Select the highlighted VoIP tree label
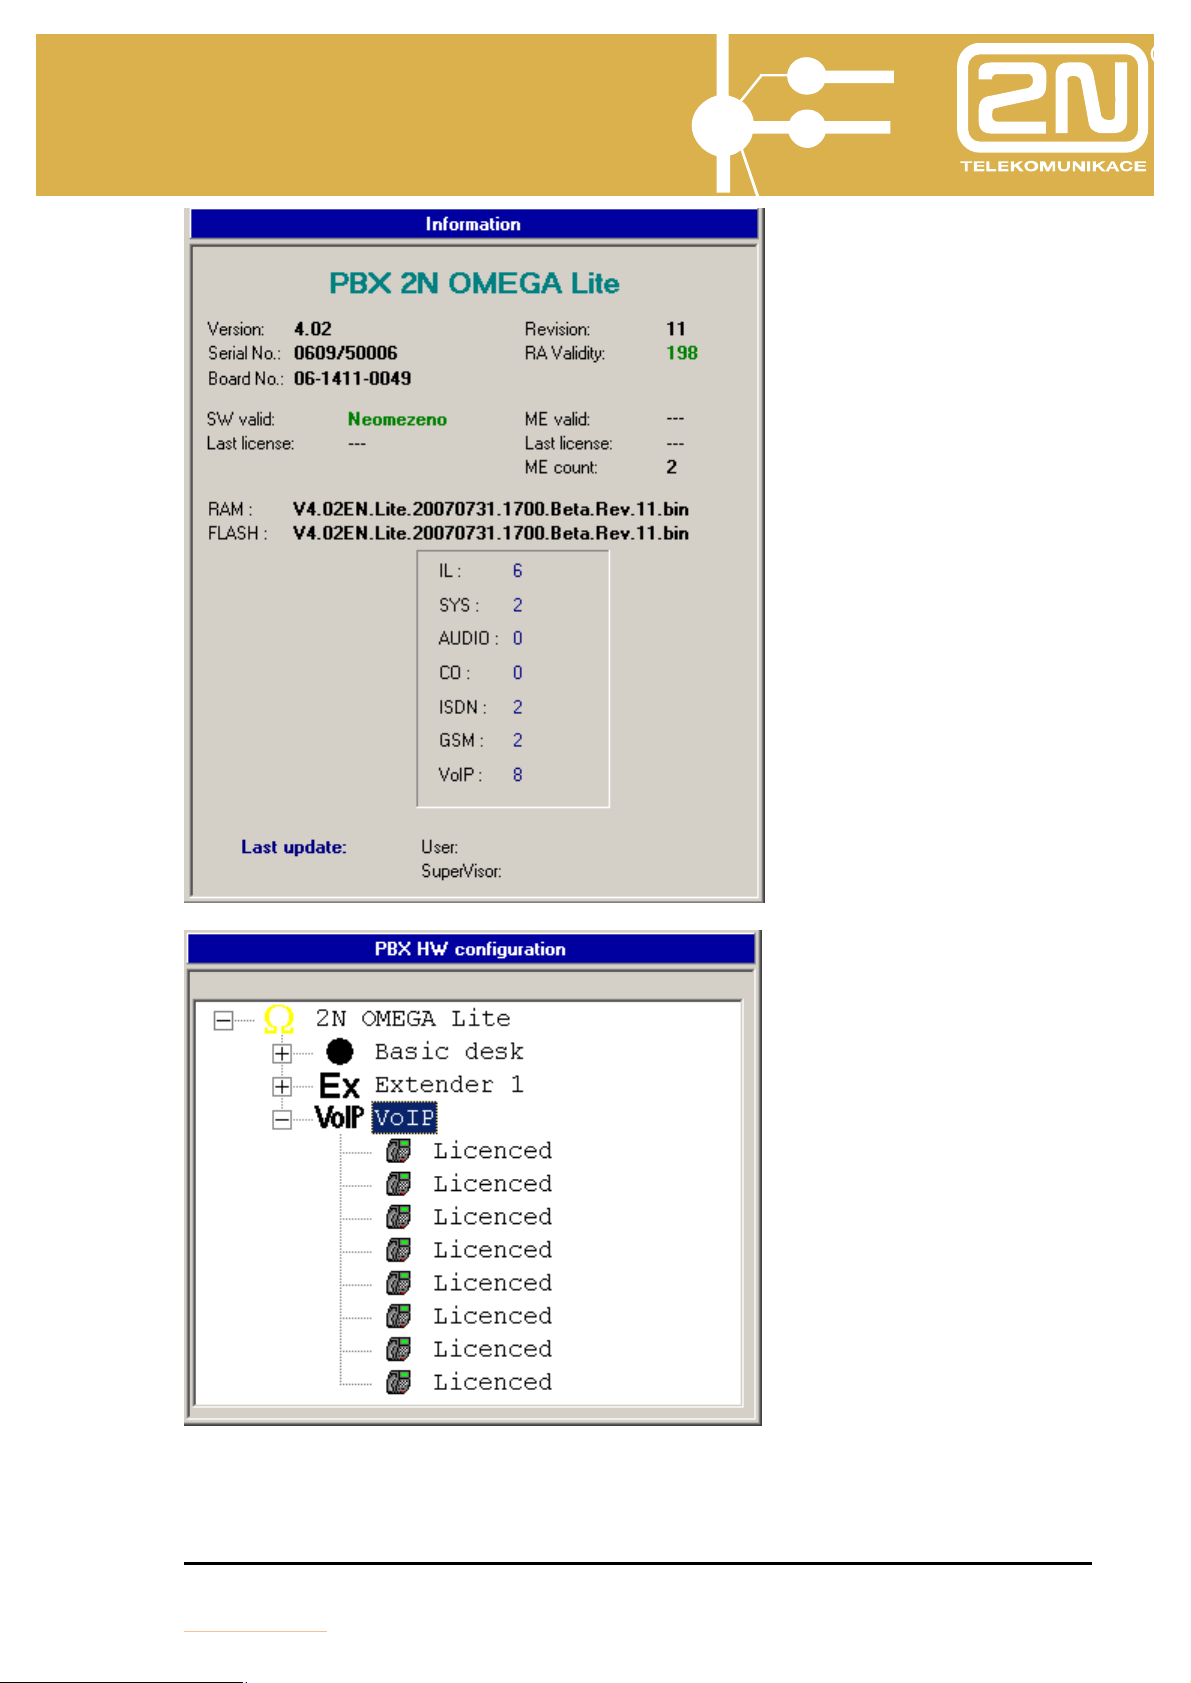 [x=405, y=1118]
